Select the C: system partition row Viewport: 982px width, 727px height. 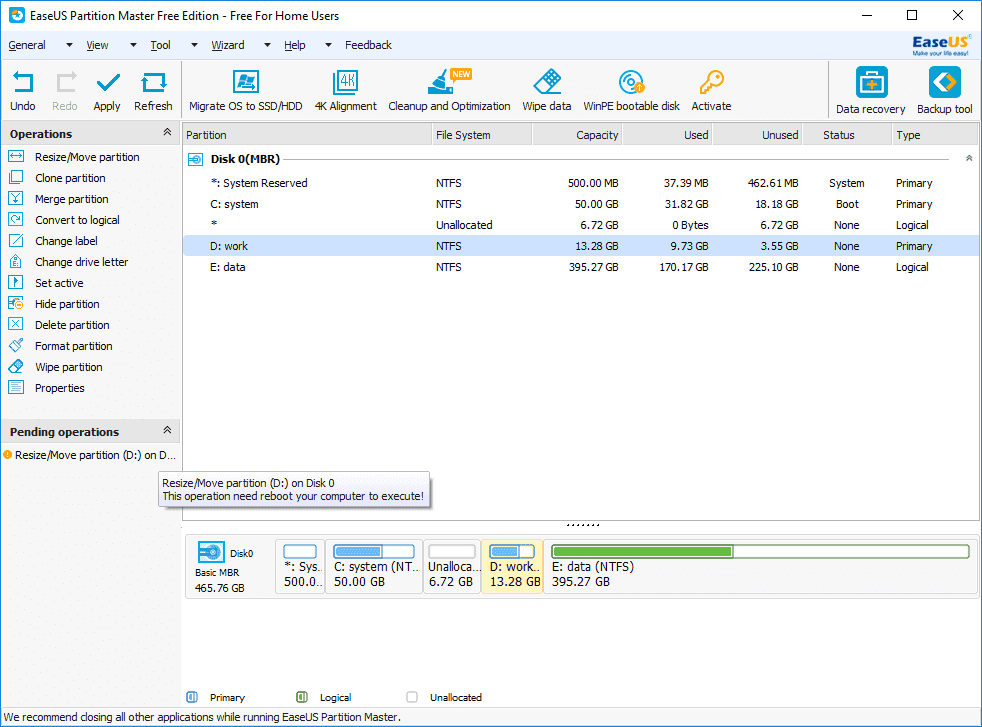point(581,204)
